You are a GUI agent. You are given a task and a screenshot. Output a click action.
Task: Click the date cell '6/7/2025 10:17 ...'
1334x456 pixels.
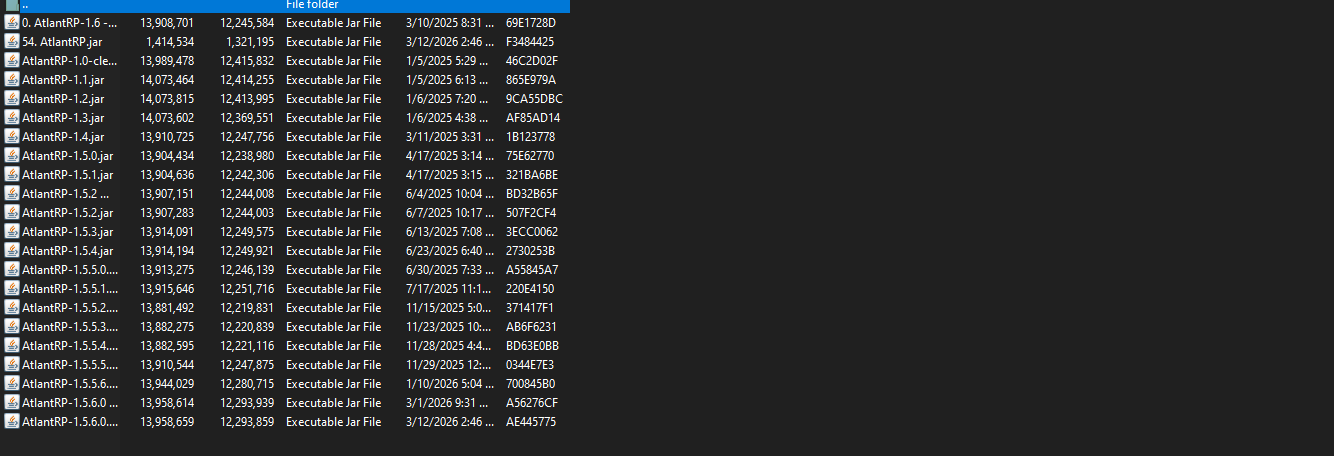(x=450, y=212)
